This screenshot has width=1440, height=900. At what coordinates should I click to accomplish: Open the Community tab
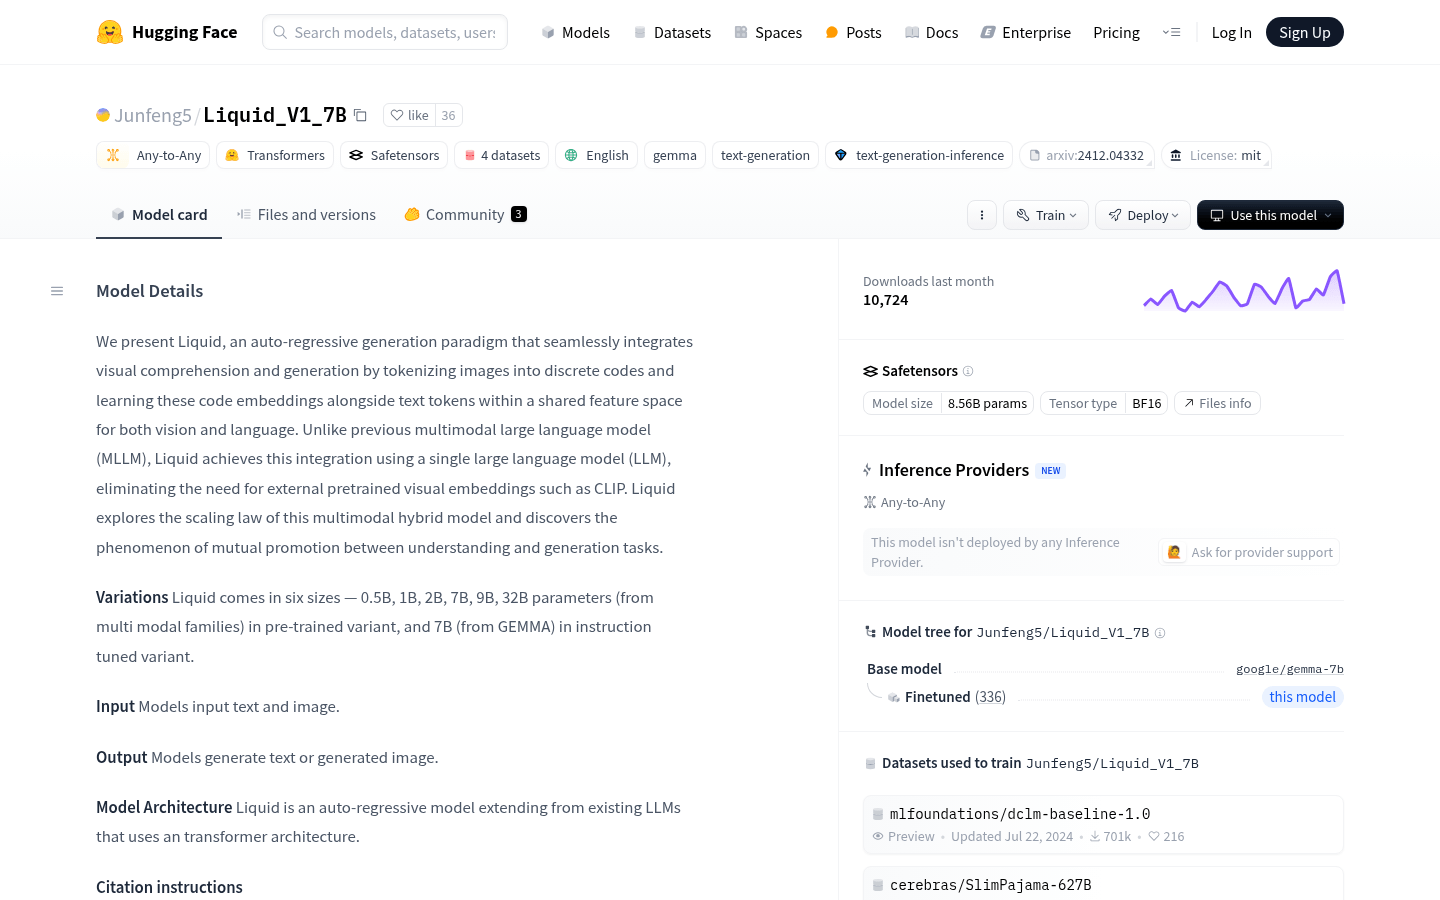point(465,214)
